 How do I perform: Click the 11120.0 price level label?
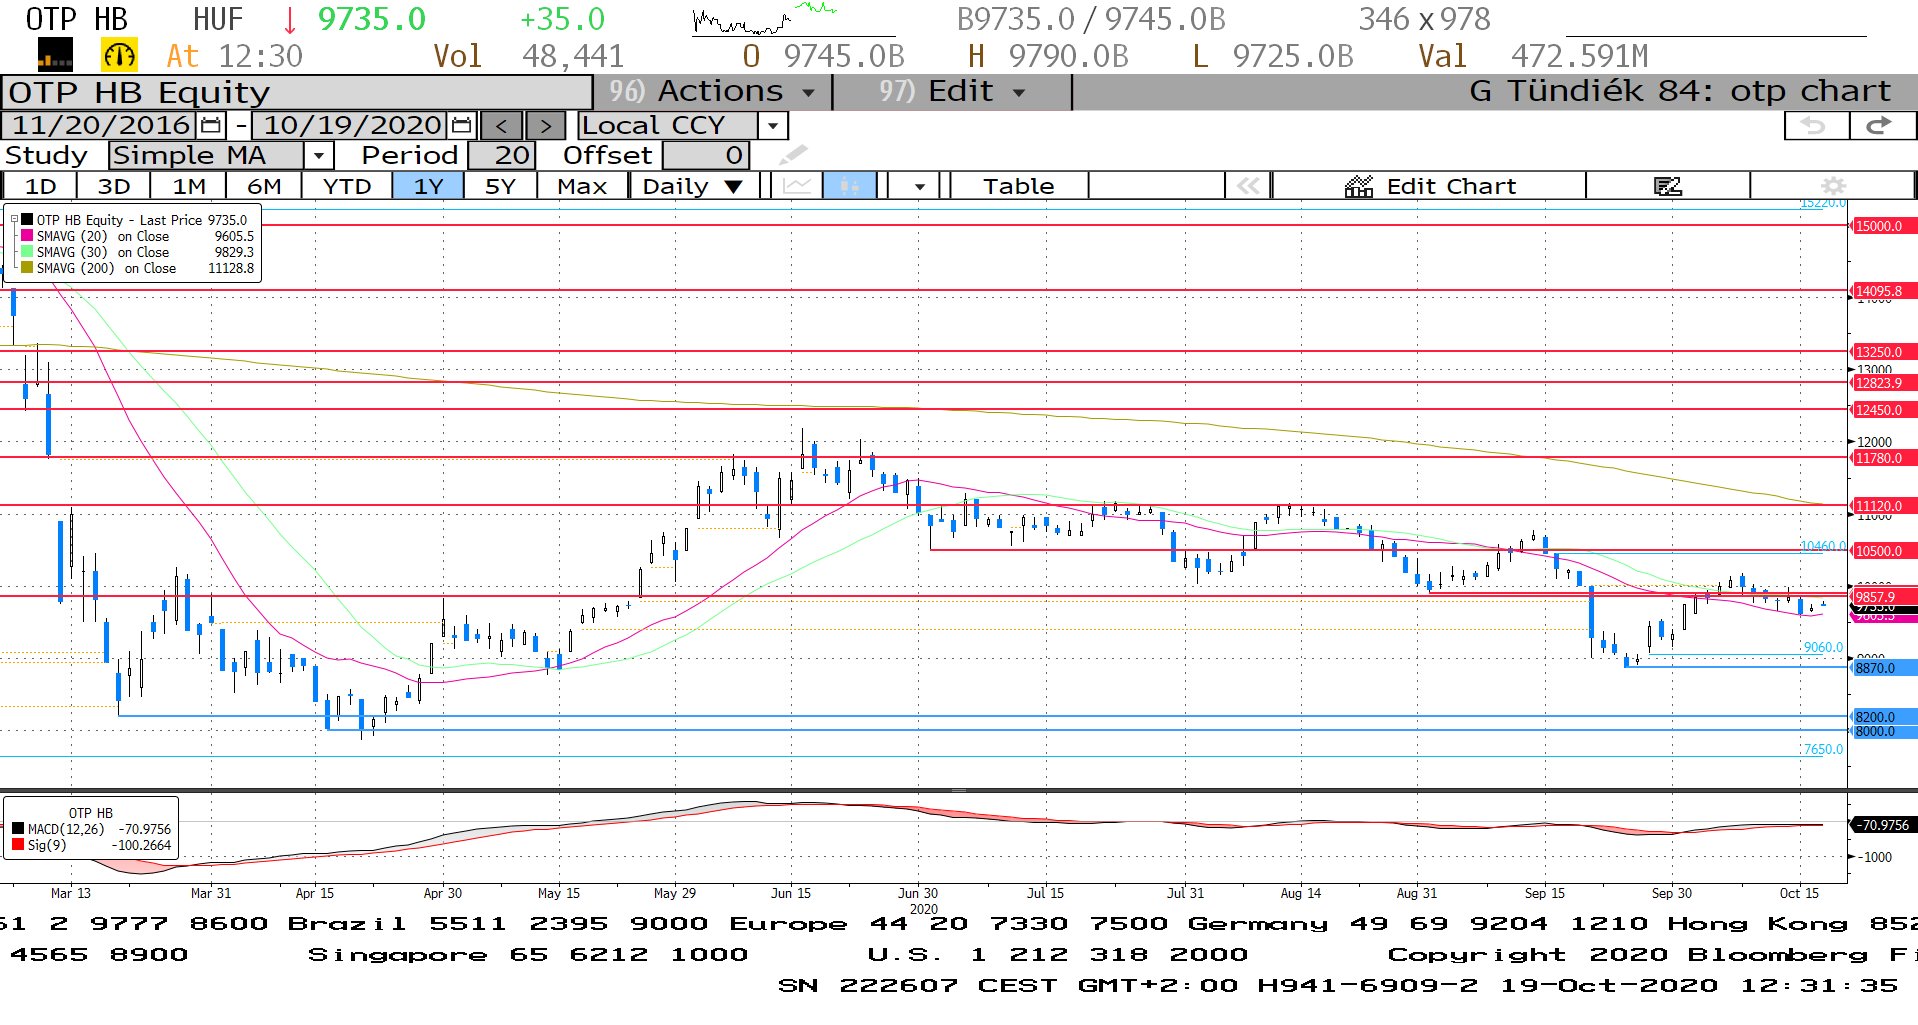click(1884, 506)
